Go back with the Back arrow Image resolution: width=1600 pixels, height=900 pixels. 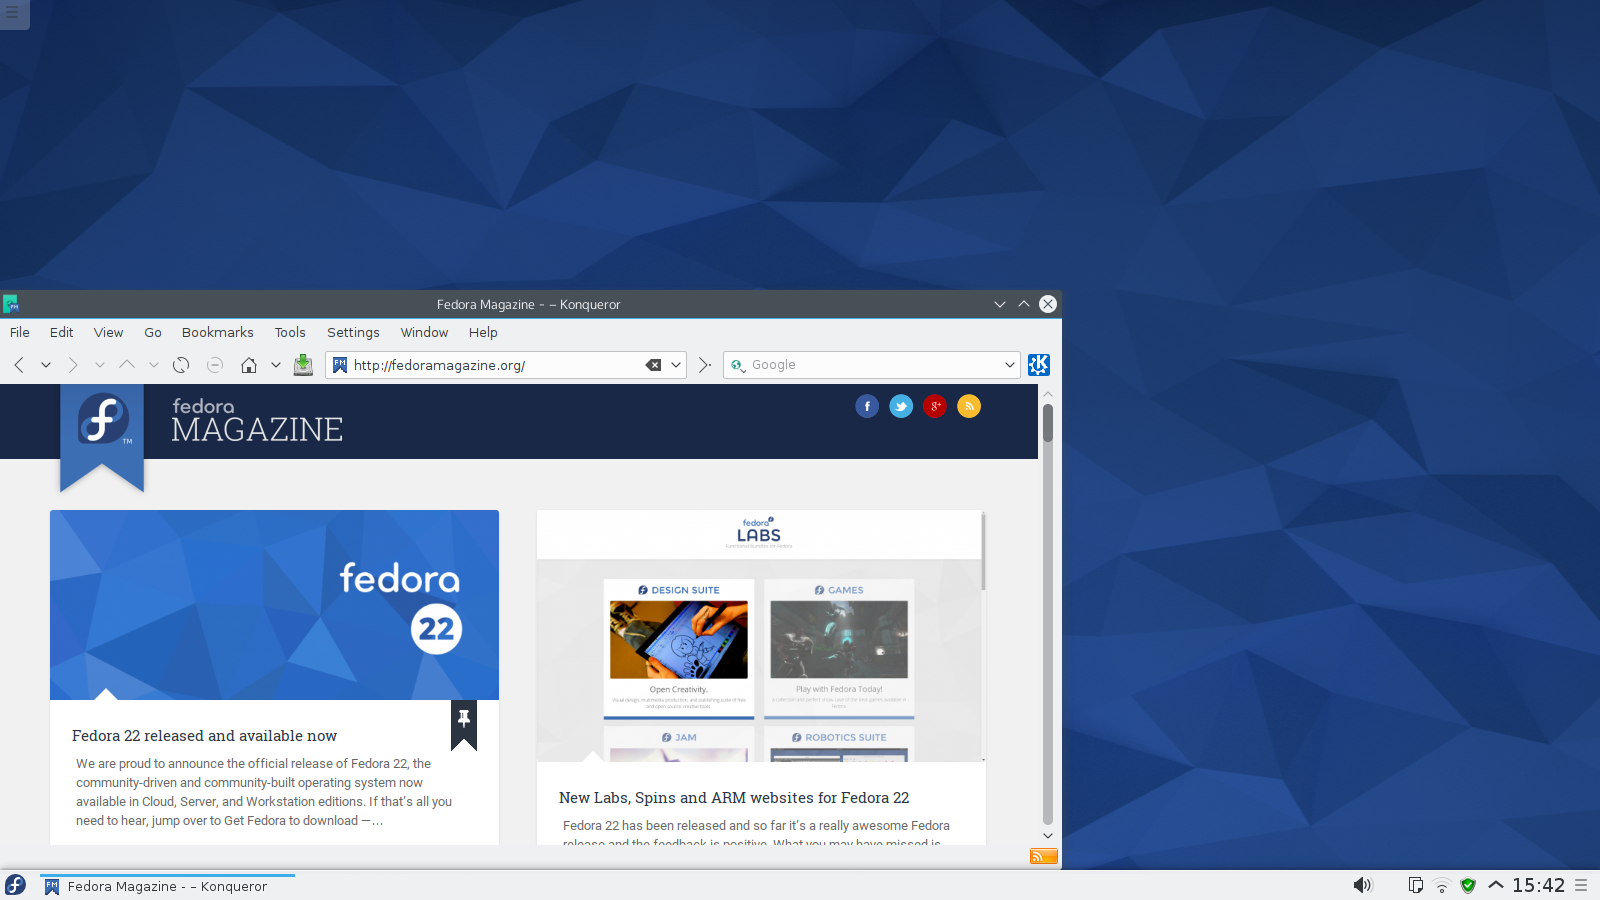(19, 365)
